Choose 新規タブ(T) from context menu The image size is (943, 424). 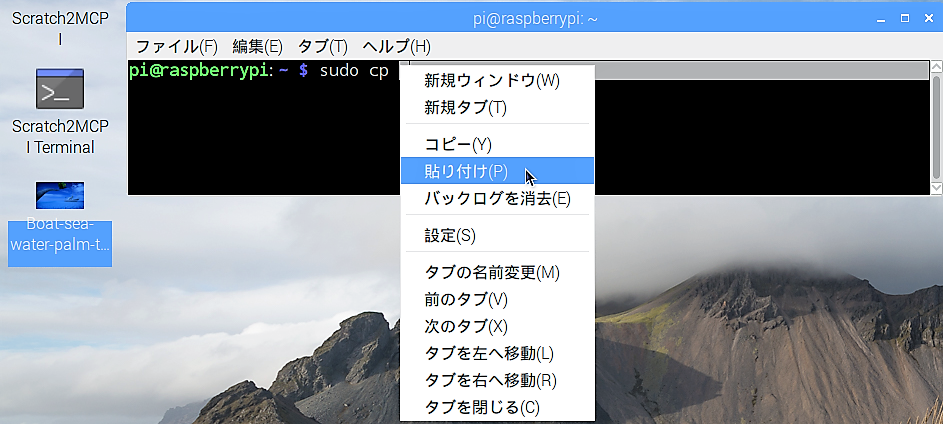pos(497,108)
